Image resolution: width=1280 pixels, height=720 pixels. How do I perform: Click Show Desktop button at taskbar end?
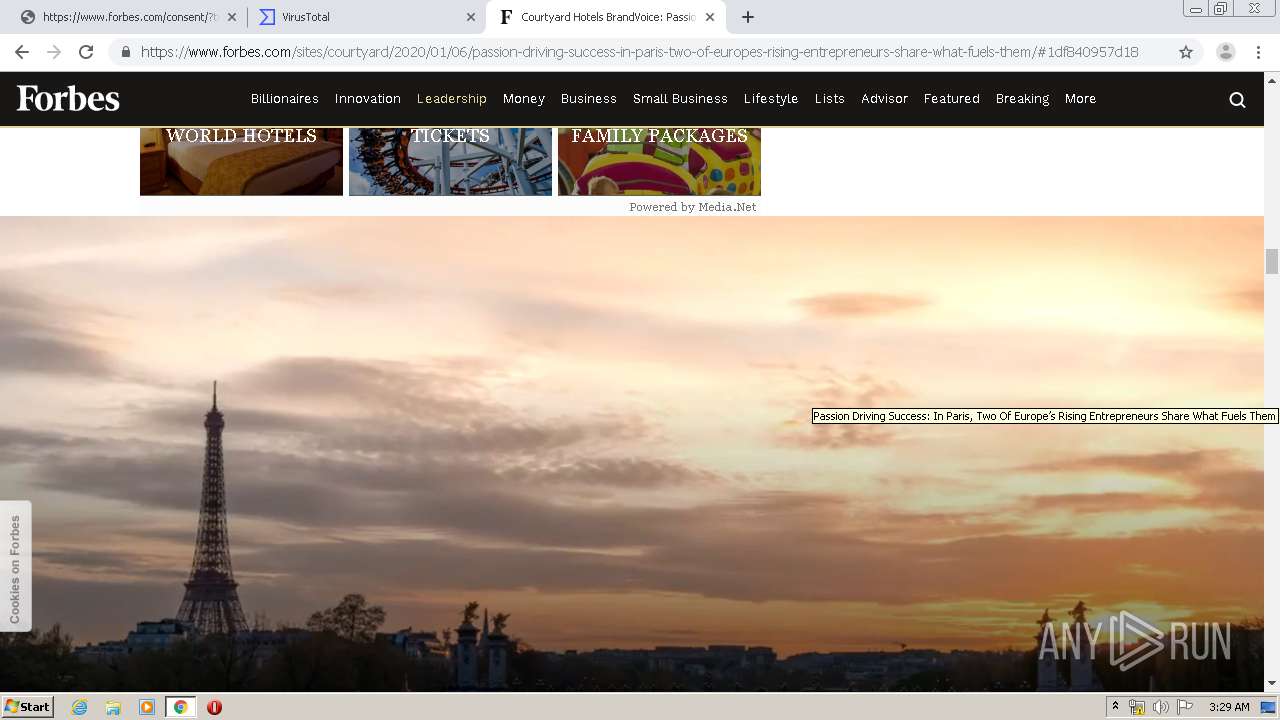click(1268, 707)
